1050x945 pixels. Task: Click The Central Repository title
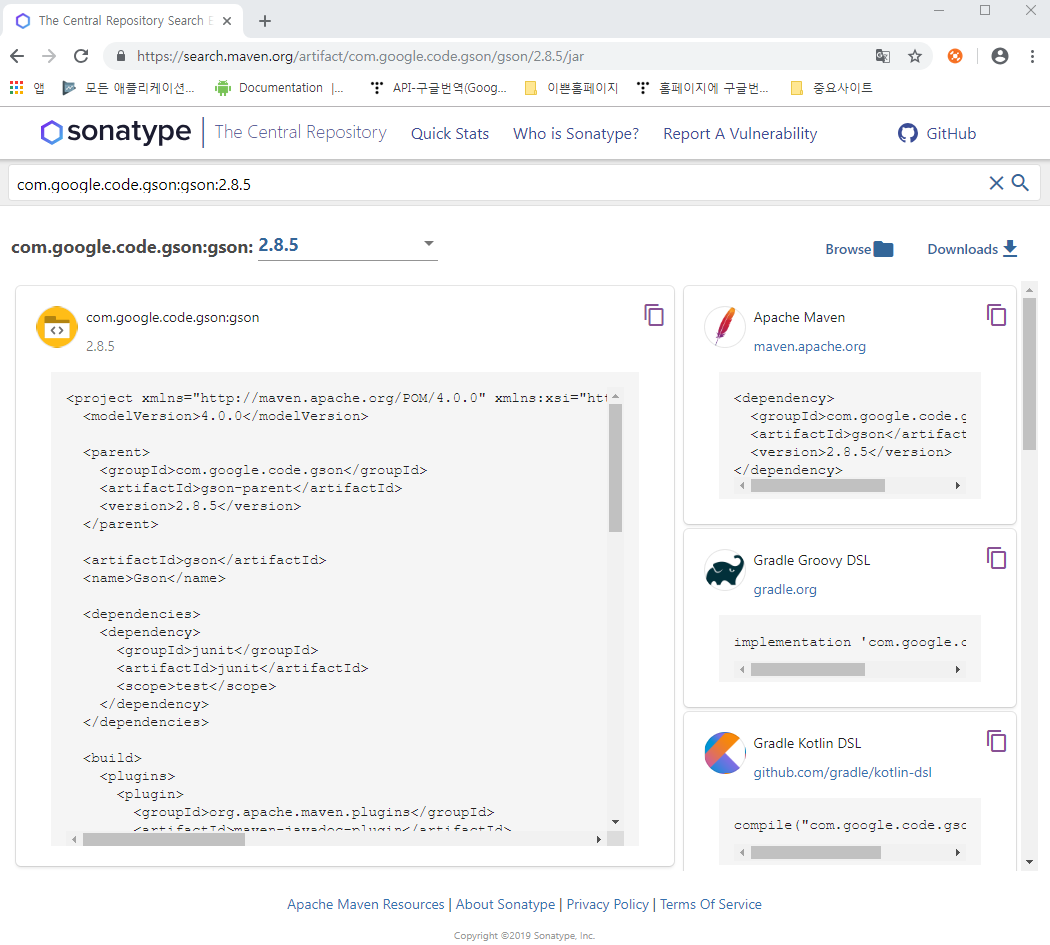pos(301,132)
